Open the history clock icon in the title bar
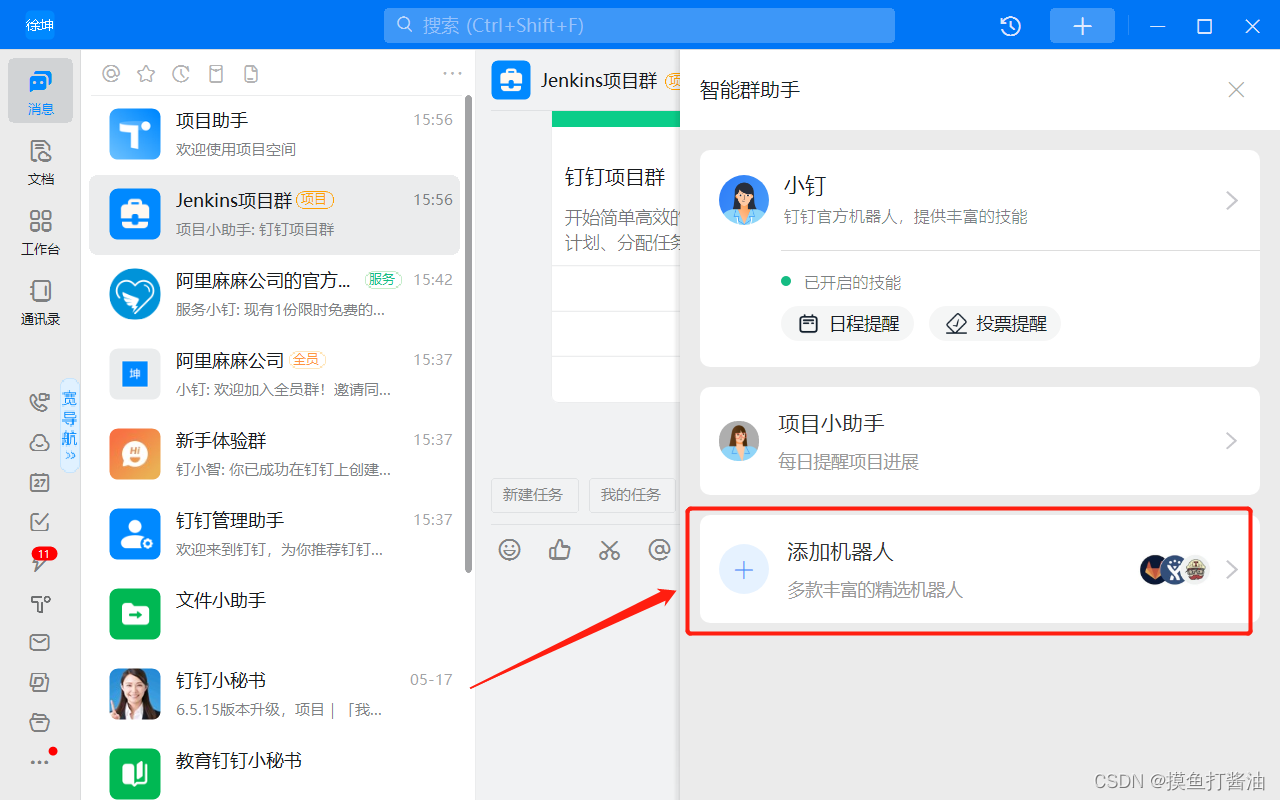Image resolution: width=1280 pixels, height=800 pixels. click(x=1011, y=26)
